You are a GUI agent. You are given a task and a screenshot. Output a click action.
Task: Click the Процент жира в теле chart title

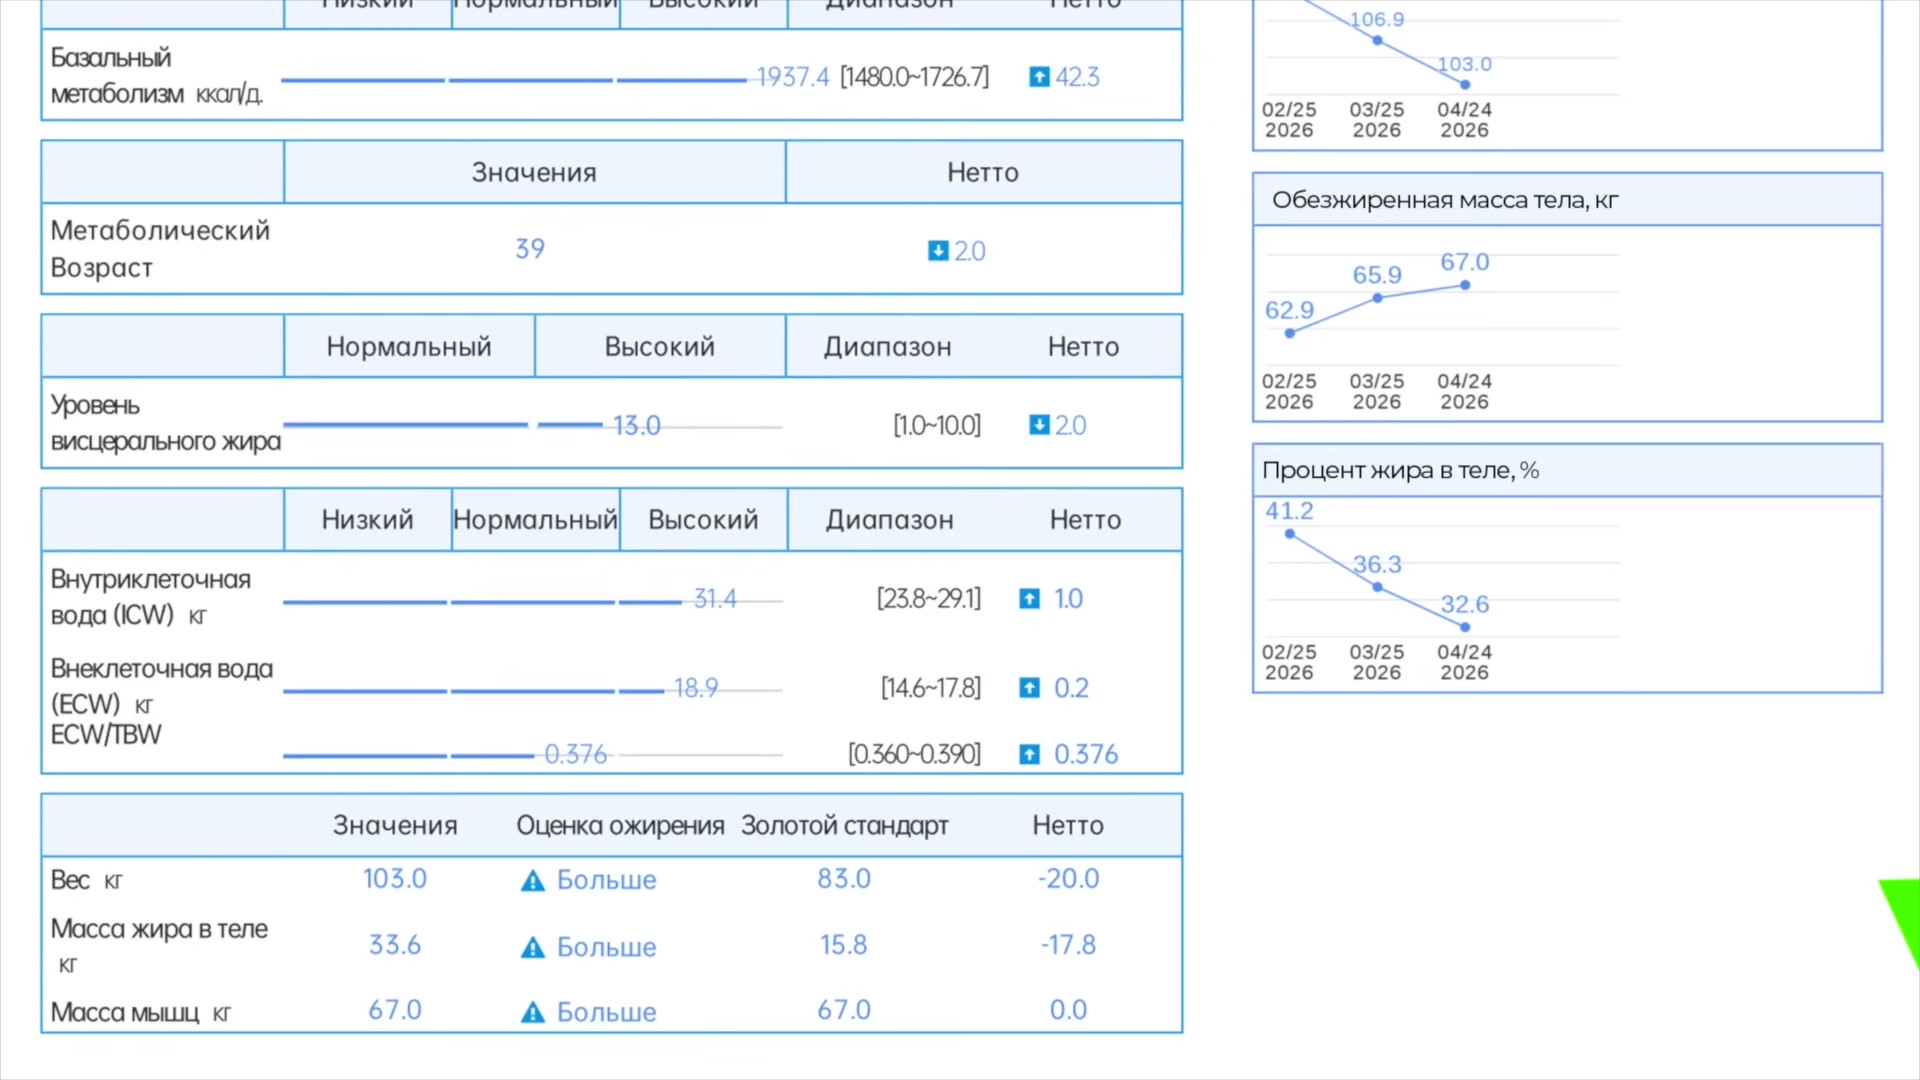click(1400, 470)
